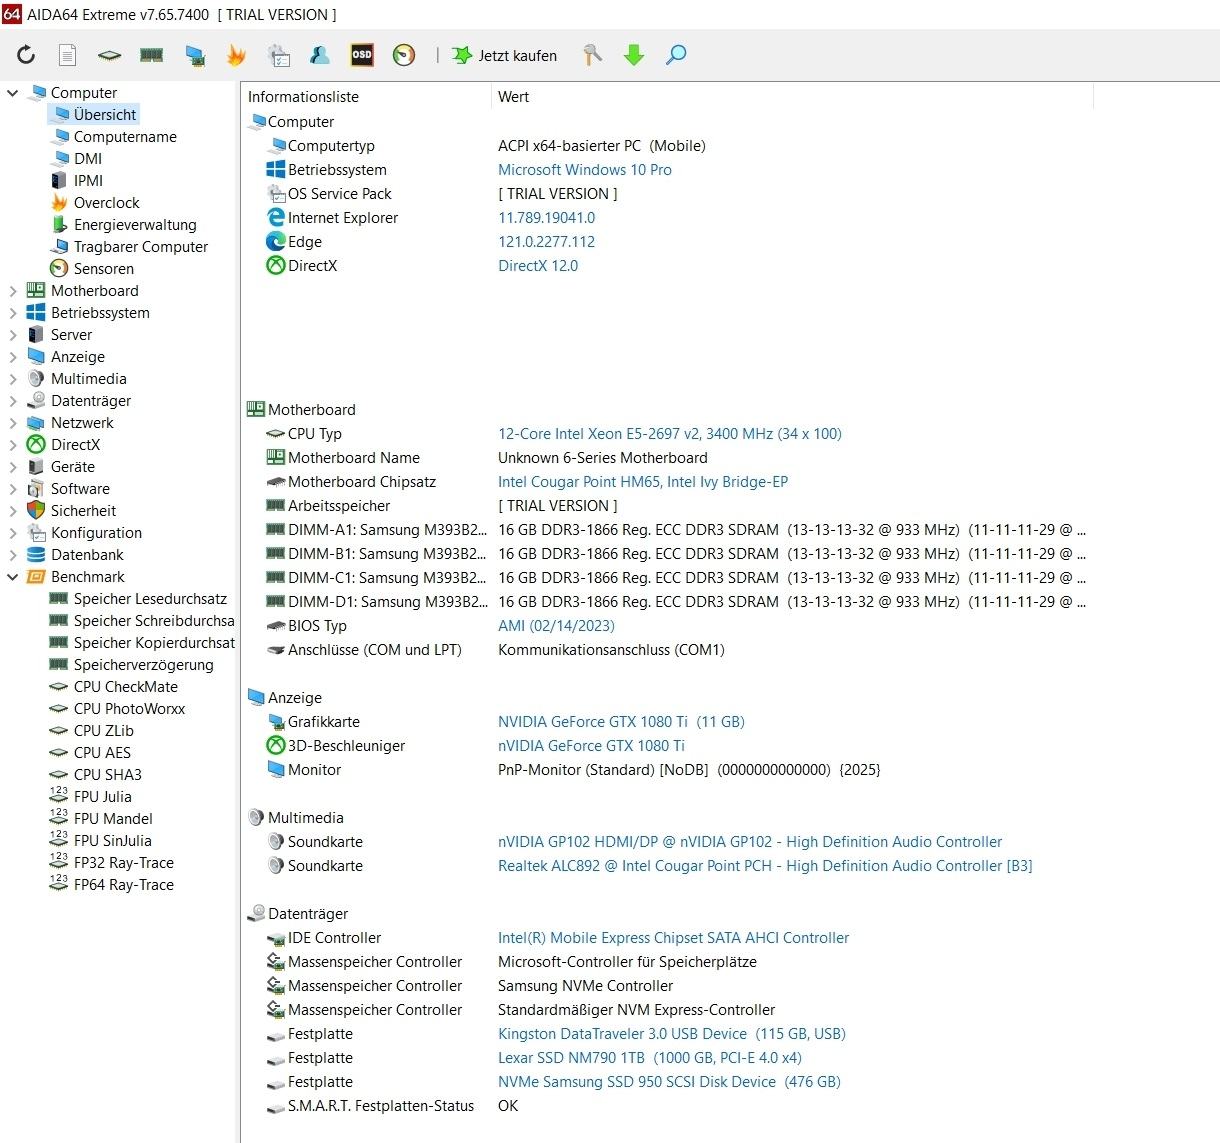Expand the Netzwerk tree node
The height and width of the screenshot is (1143, 1220).
click(x=13, y=423)
